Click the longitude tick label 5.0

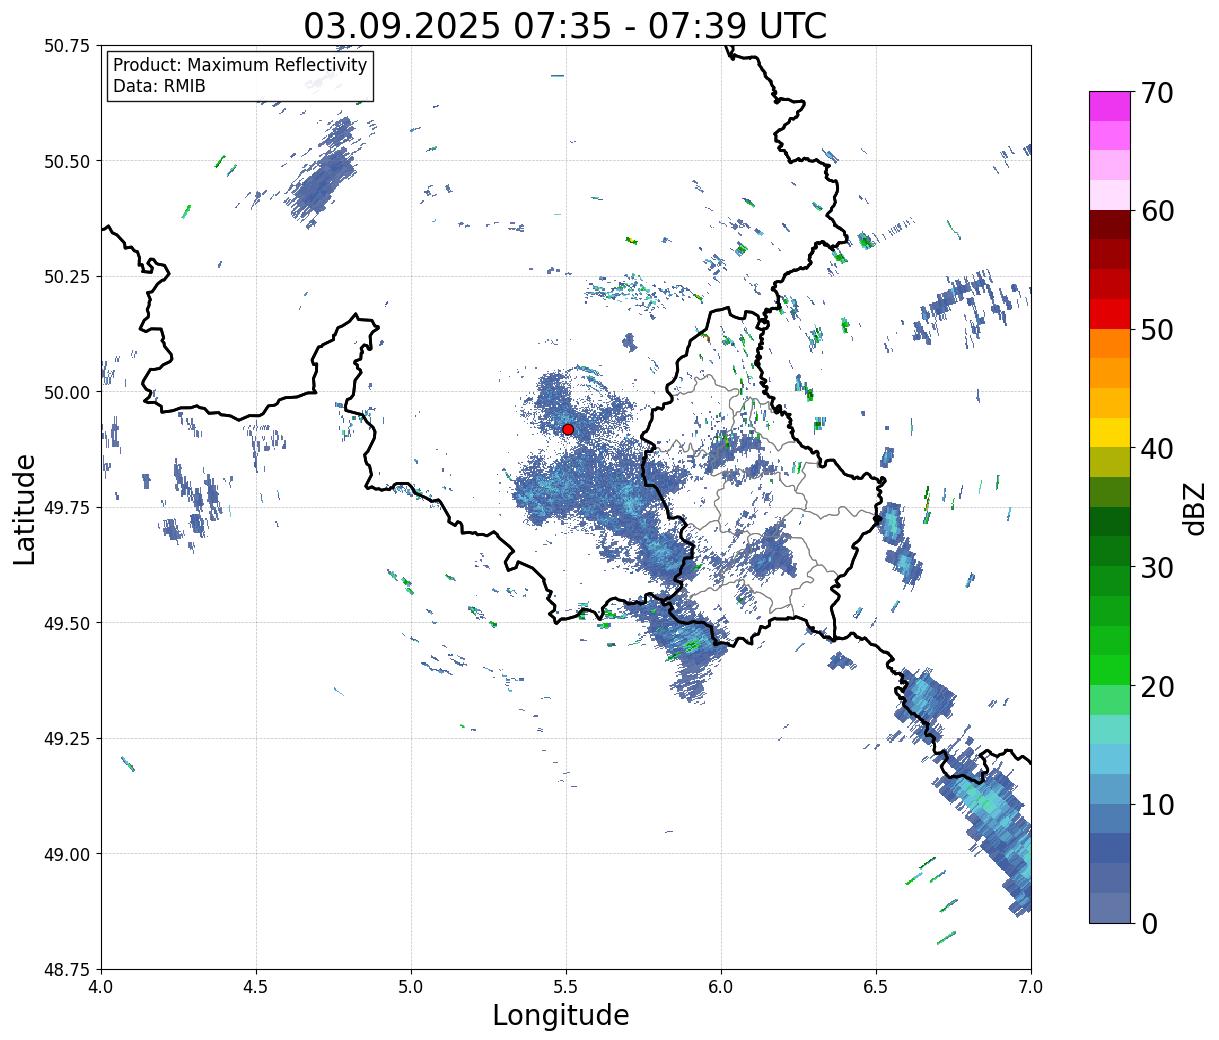point(411,987)
